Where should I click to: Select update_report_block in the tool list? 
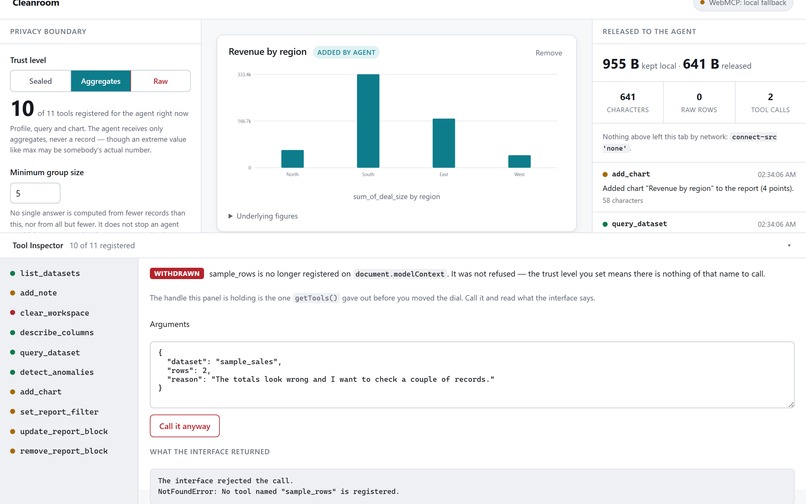tap(64, 431)
